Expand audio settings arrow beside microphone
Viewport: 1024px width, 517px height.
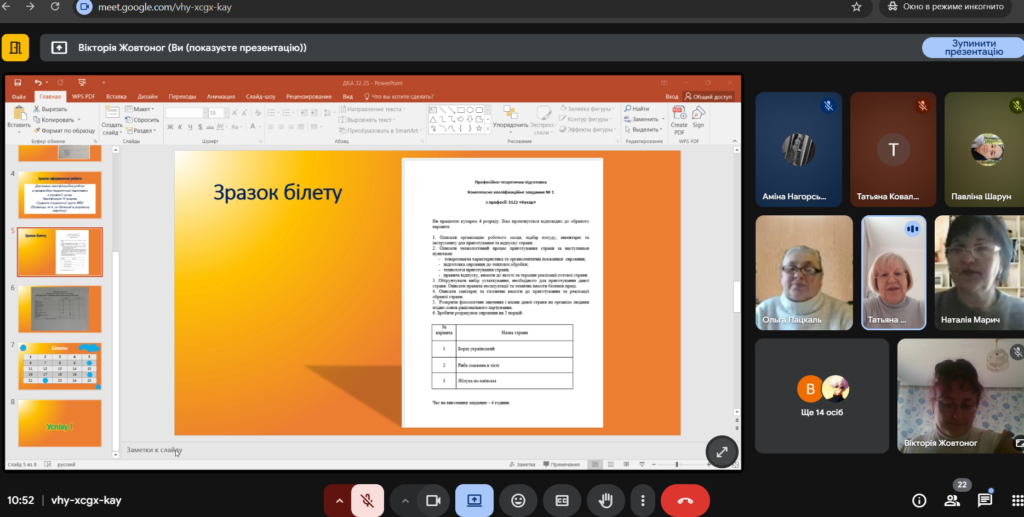[x=338, y=500]
